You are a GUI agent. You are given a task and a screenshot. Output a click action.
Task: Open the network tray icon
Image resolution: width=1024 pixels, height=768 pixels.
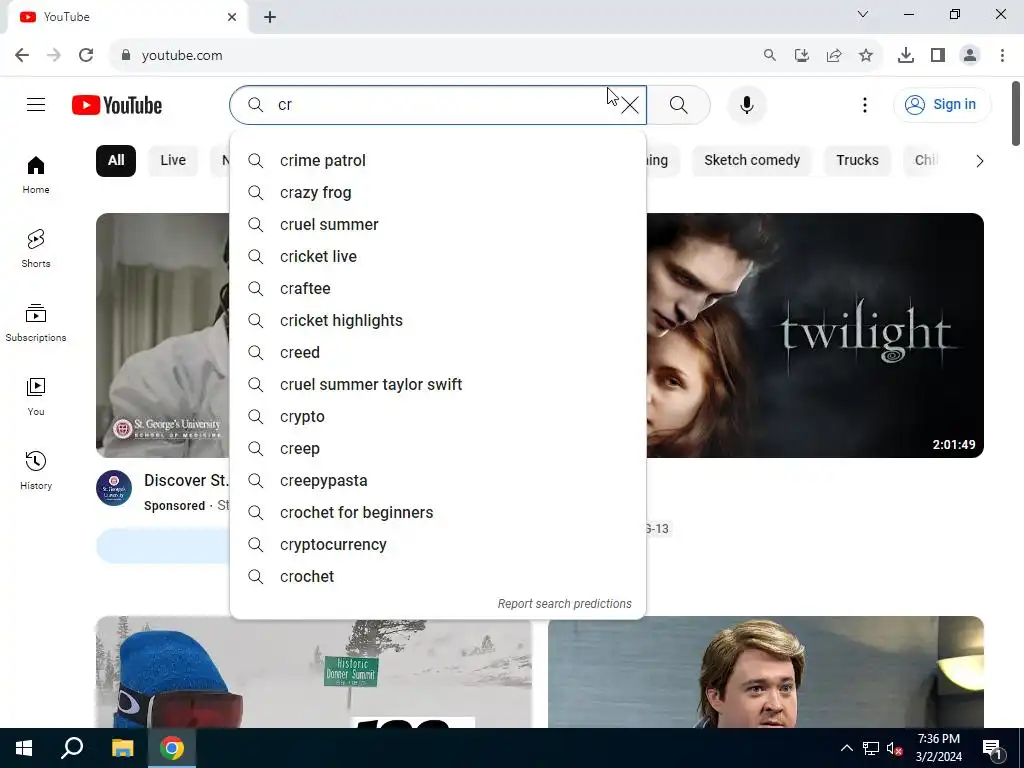tap(871, 748)
